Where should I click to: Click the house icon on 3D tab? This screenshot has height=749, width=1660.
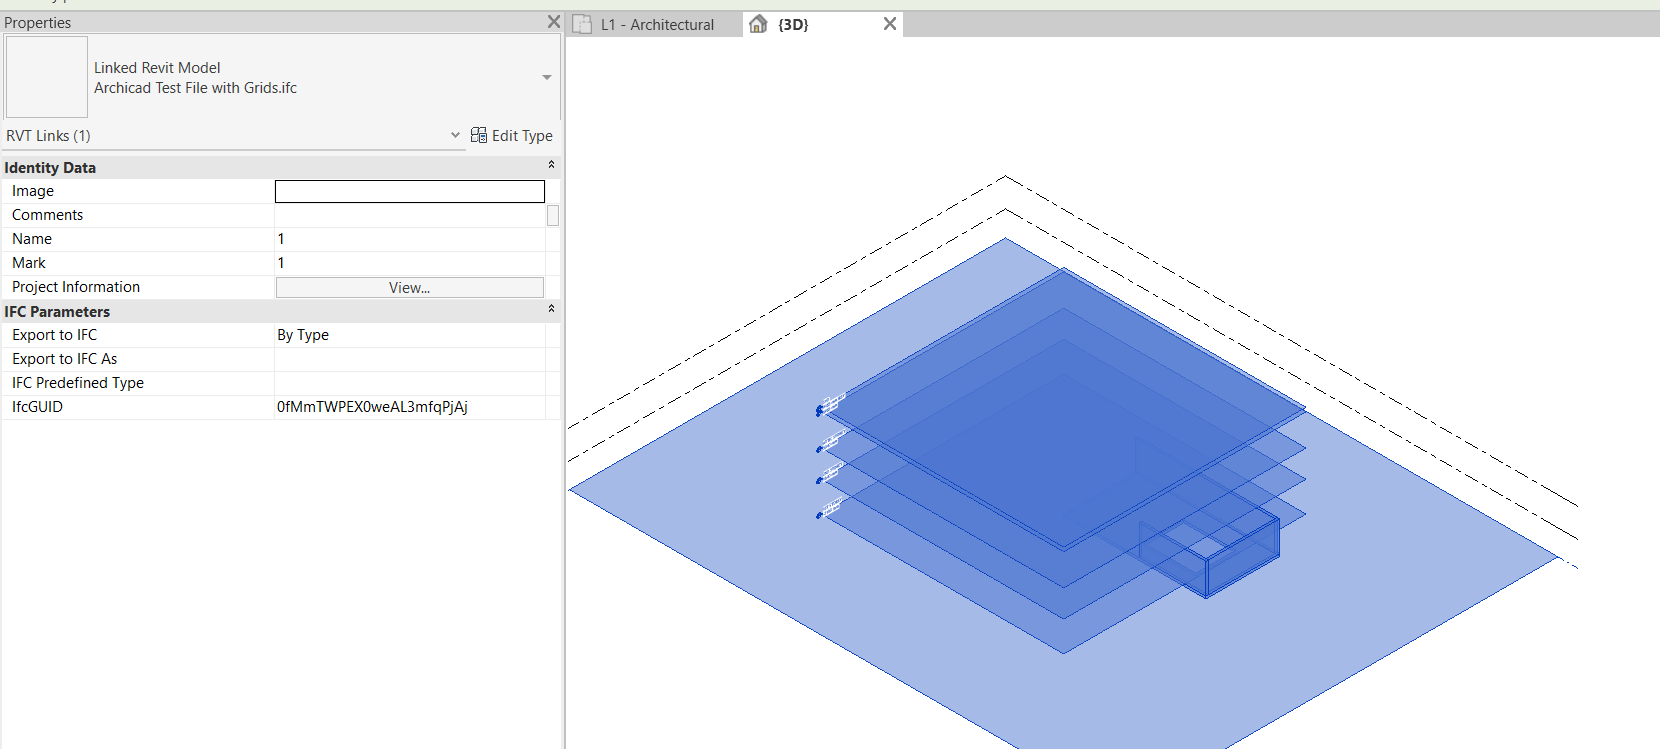(x=758, y=24)
